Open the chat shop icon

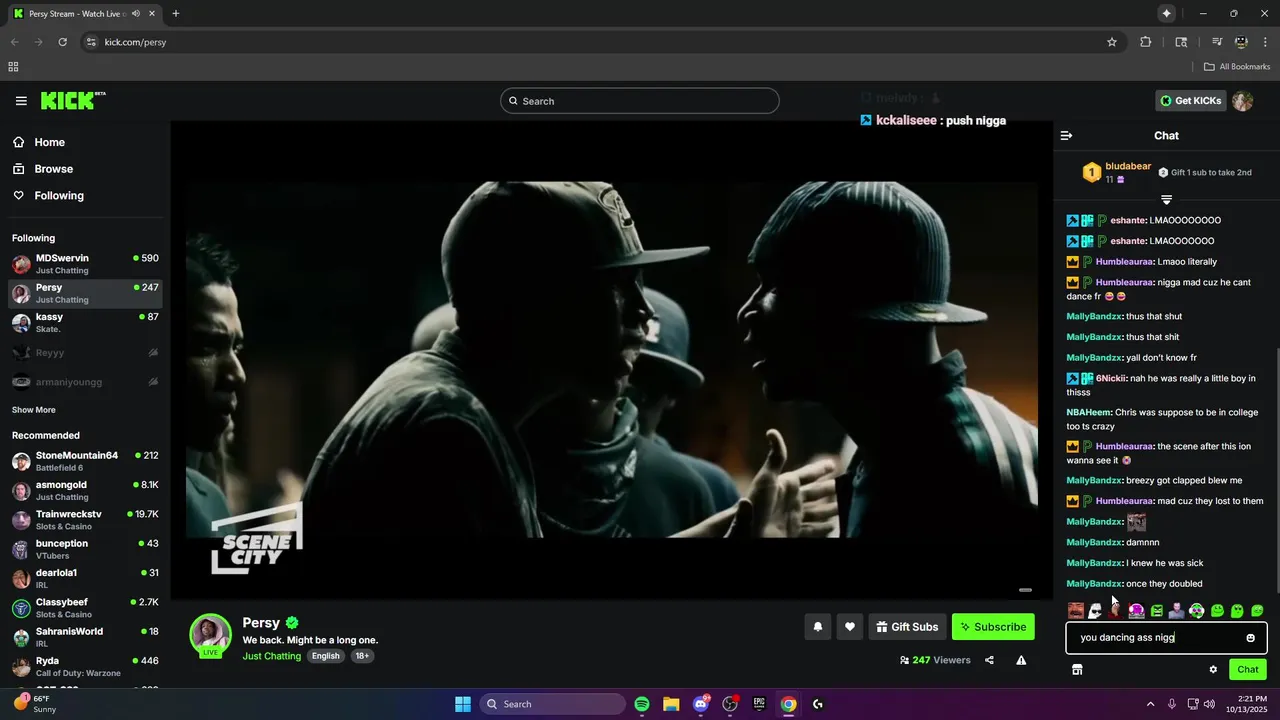[1077, 670]
